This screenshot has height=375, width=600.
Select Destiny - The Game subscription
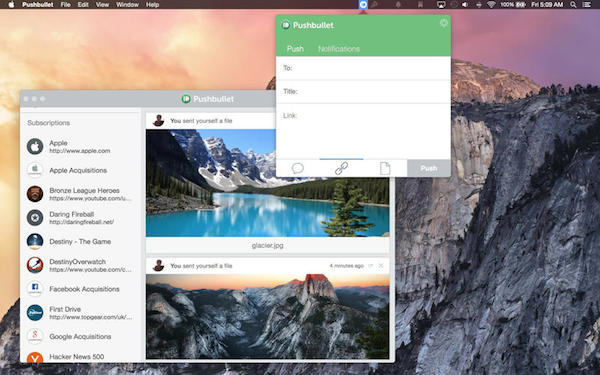tap(80, 241)
